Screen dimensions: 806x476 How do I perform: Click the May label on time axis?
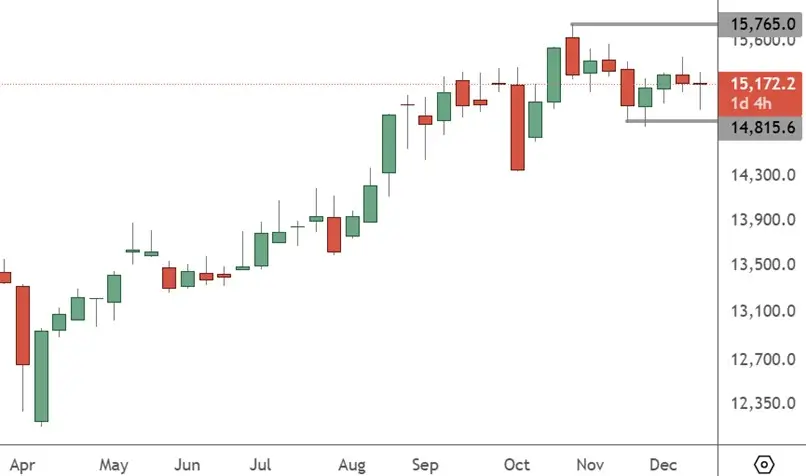coord(114,465)
